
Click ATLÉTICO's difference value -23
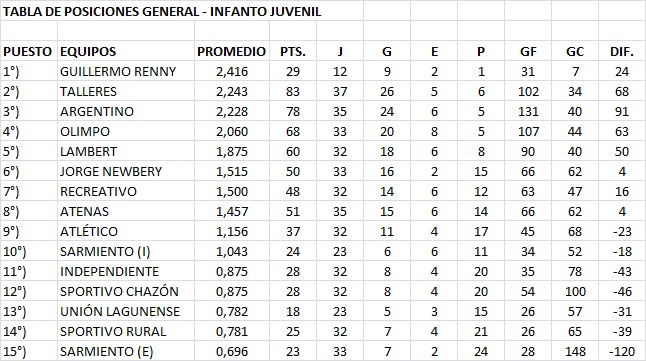(x=622, y=232)
